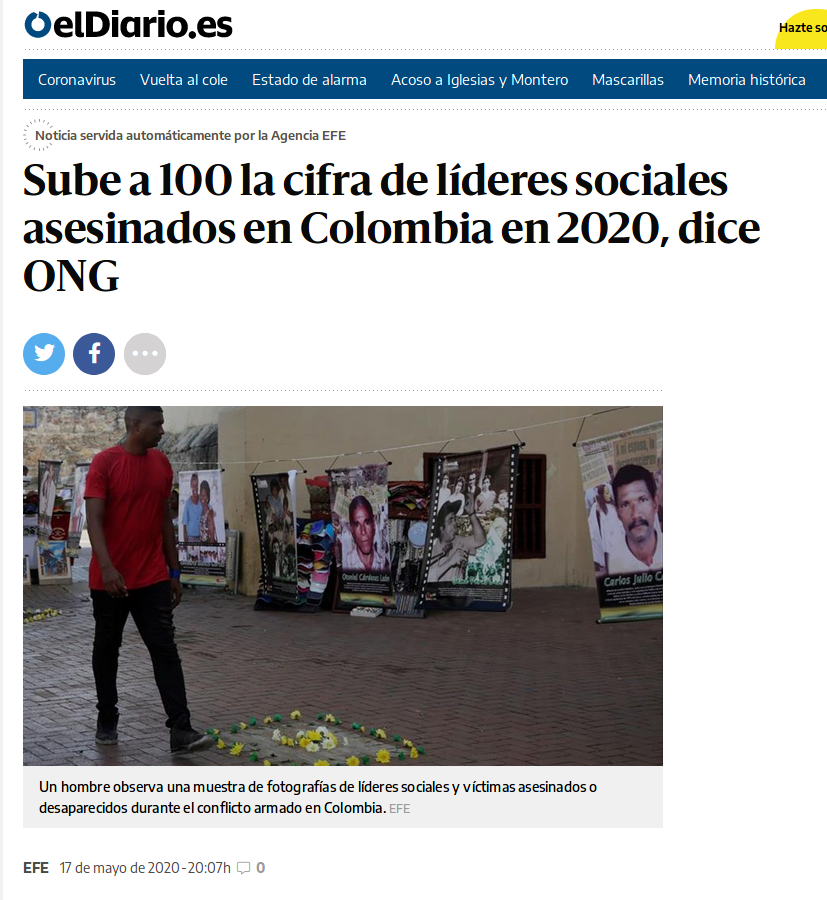Click the EFE author label
827x900 pixels.
[36, 868]
